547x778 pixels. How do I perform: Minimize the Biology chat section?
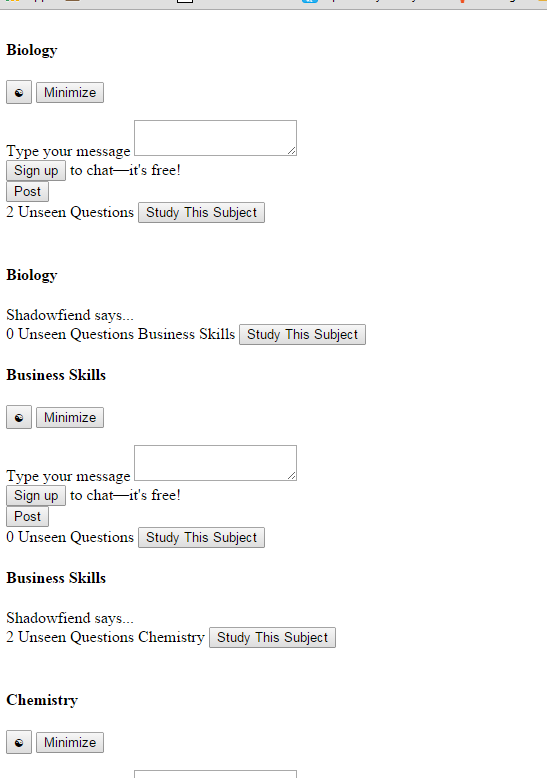click(x=70, y=93)
